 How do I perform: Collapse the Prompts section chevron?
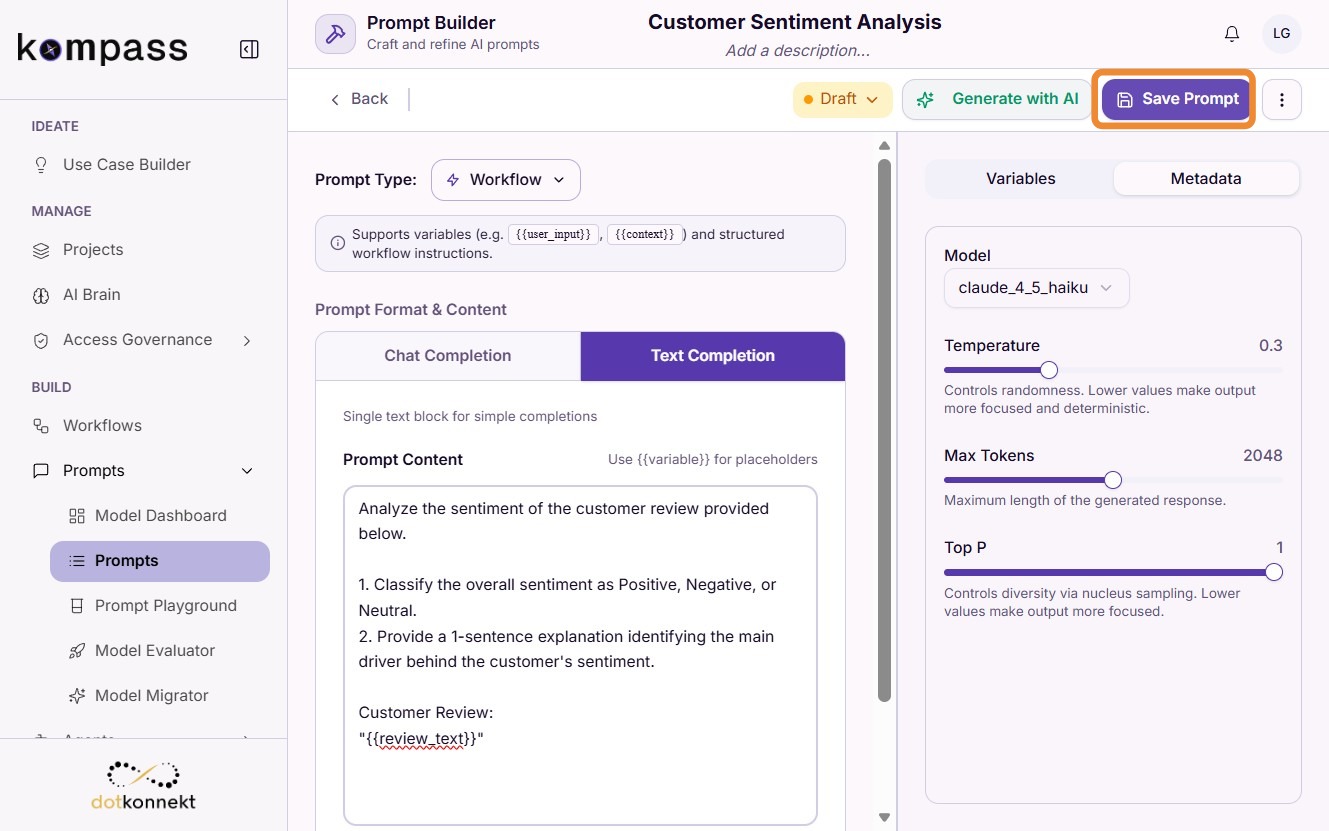(x=247, y=471)
